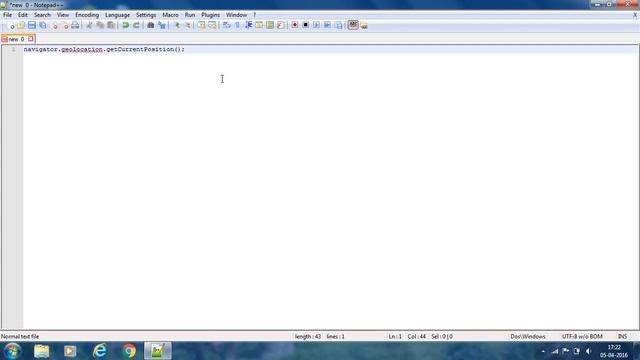Click line number 1 in the margin
The width and height of the screenshot is (640, 360).
(13, 49)
